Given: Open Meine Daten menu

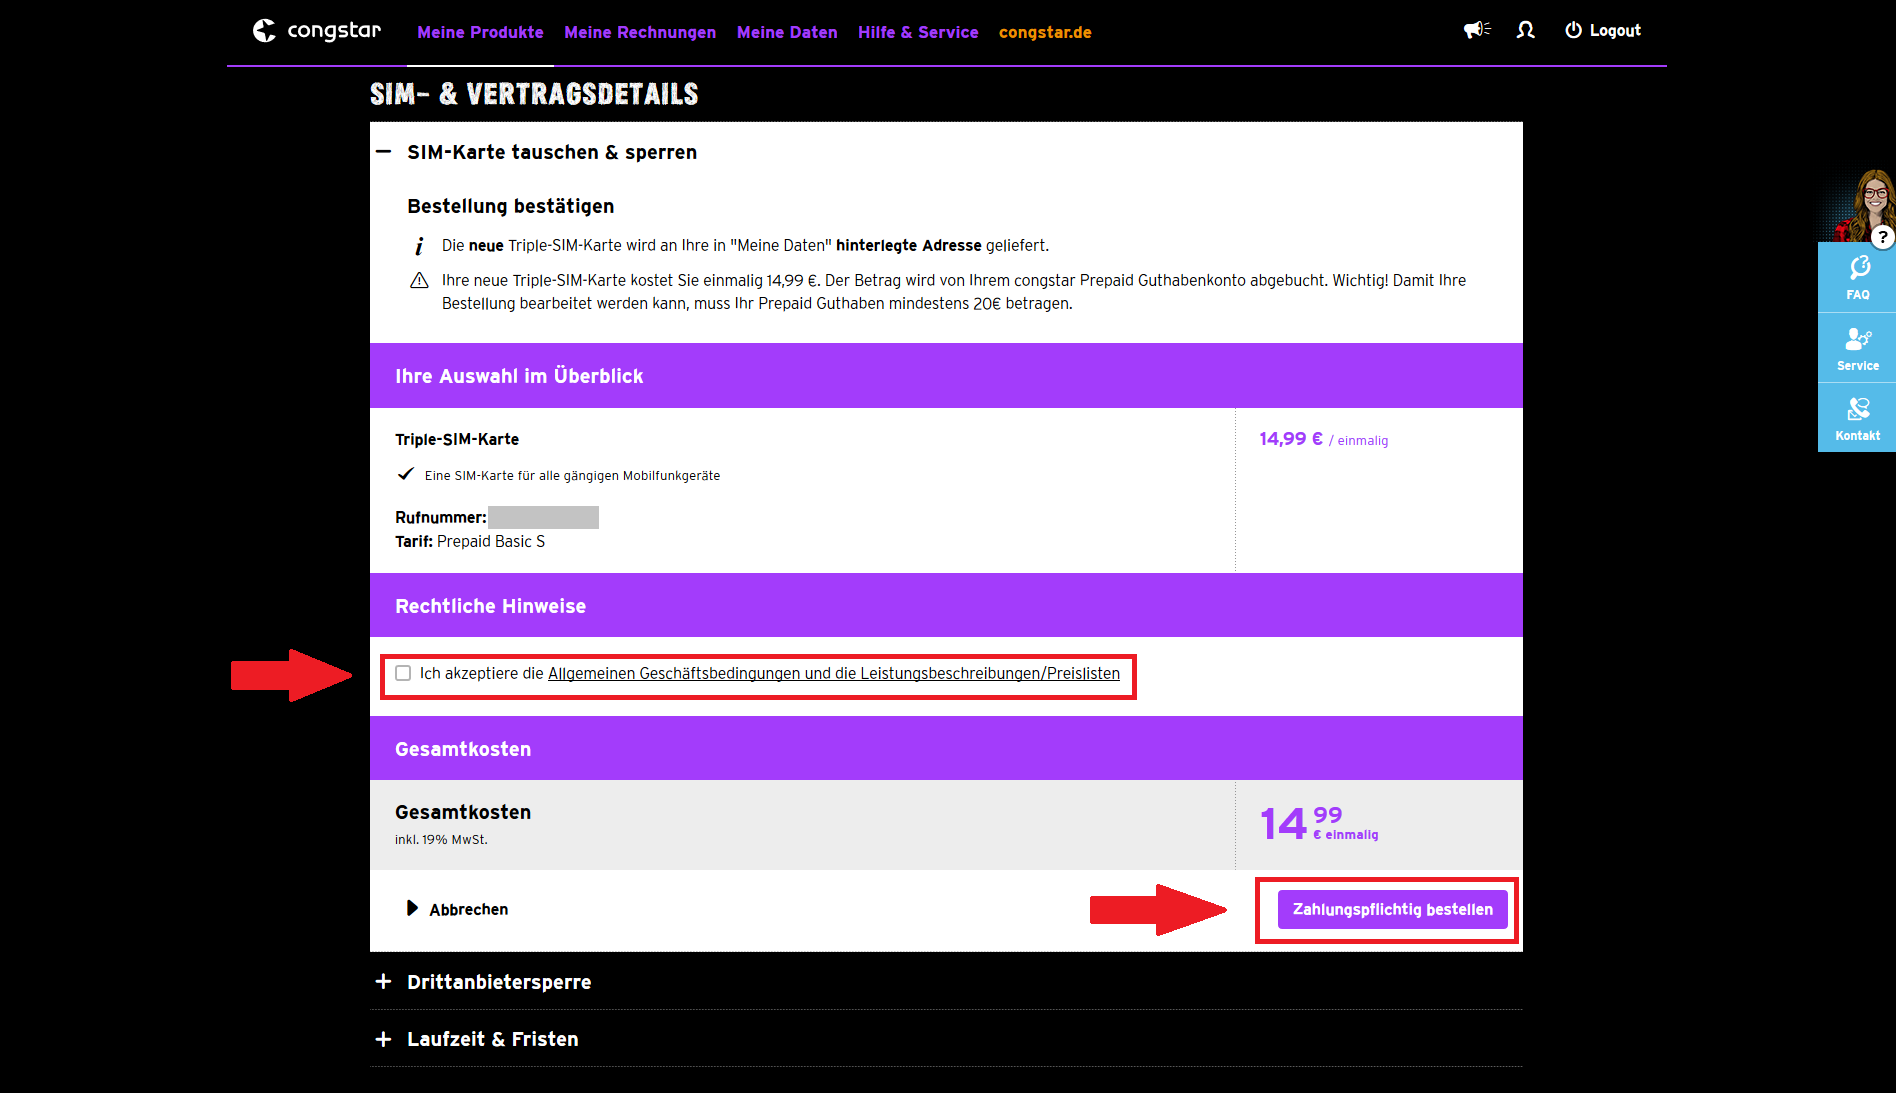Looking at the screenshot, I should pos(787,32).
